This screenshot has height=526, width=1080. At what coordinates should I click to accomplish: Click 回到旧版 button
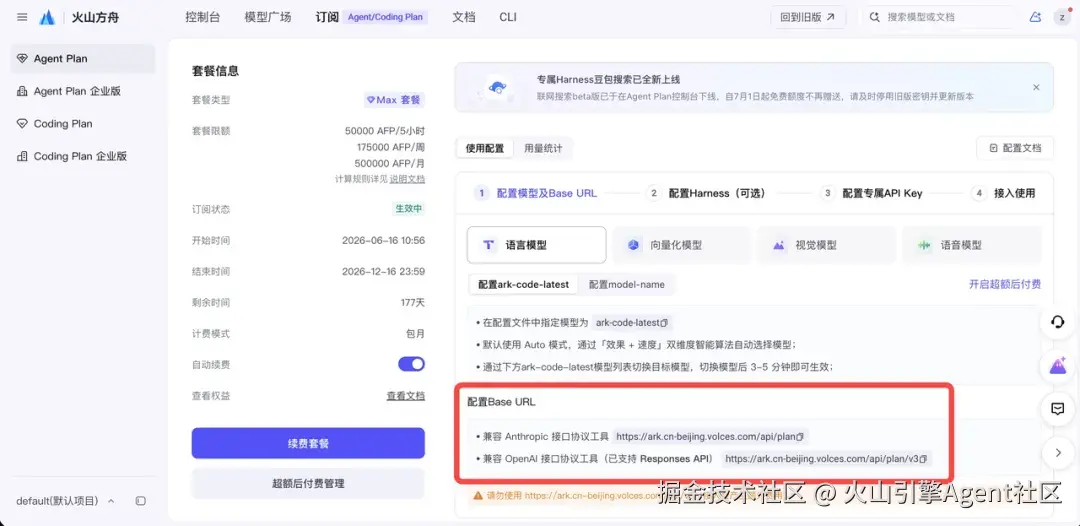[x=808, y=17]
